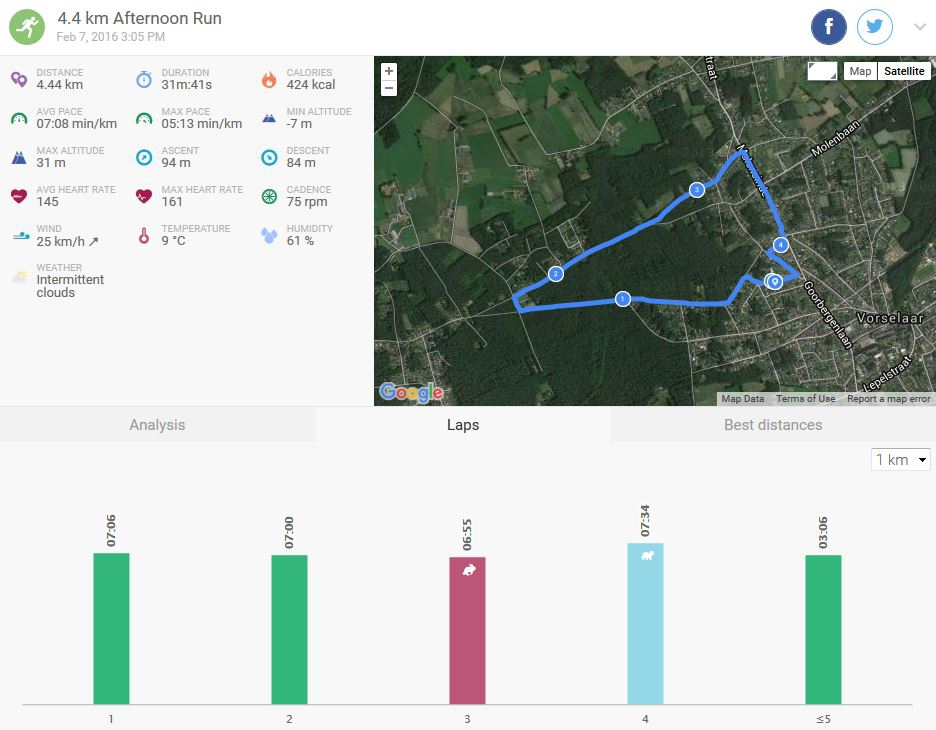Share the run on Twitter

click(x=875, y=27)
